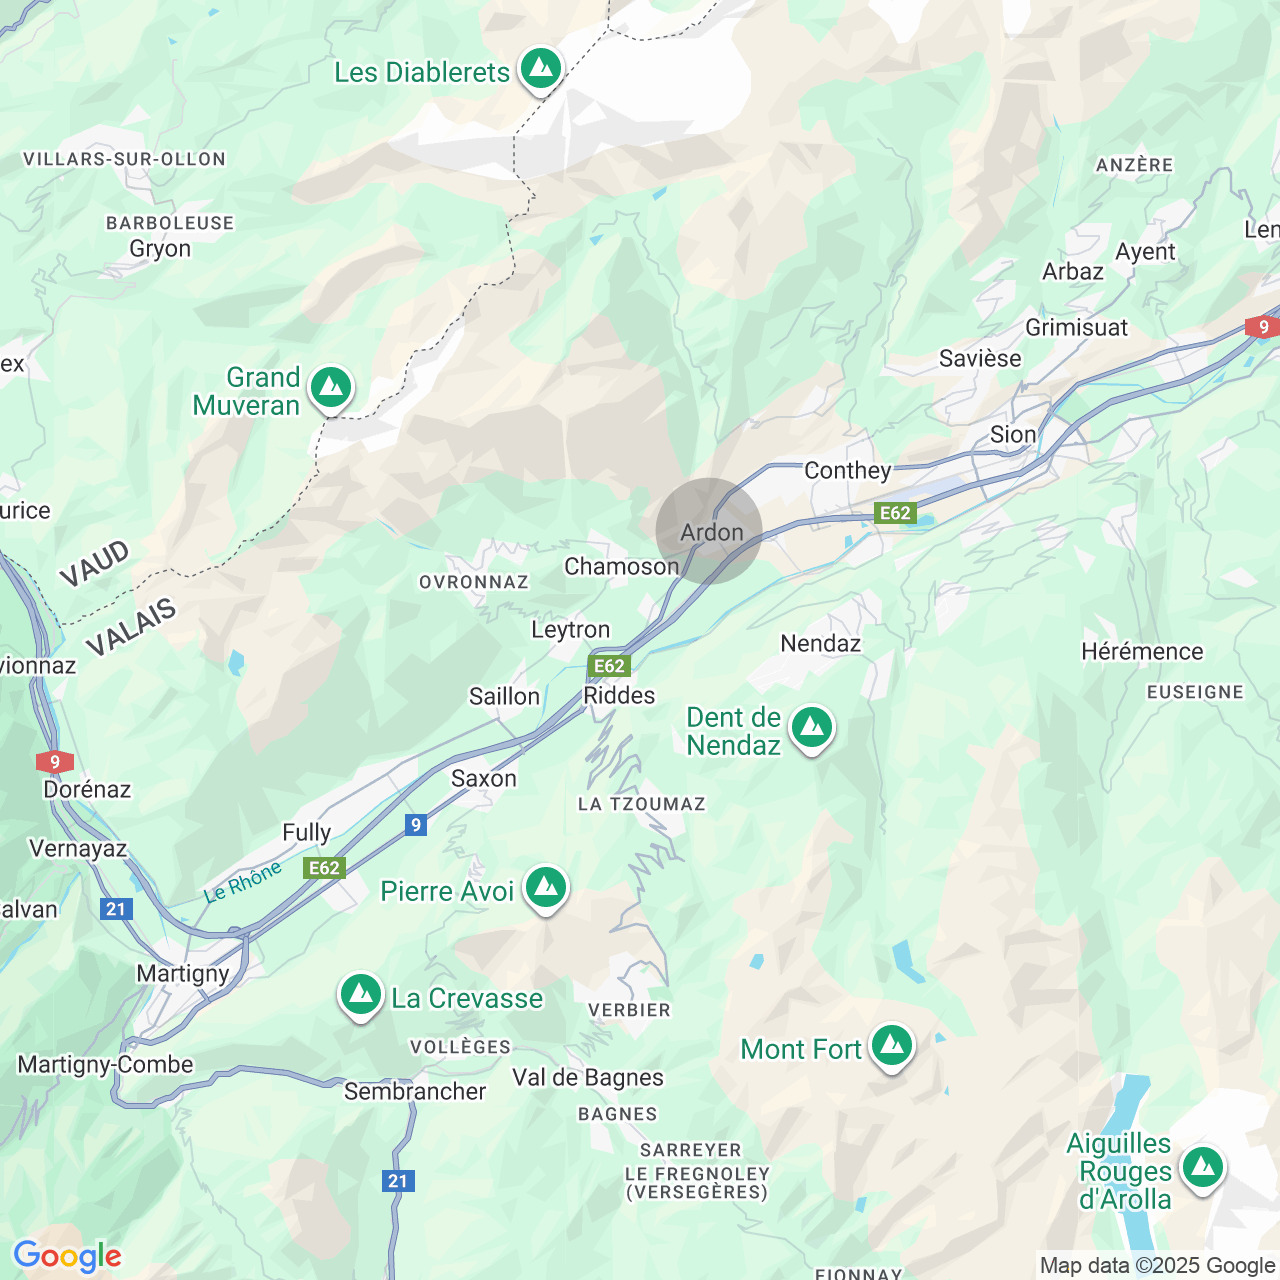Viewport: 1280px width, 1280px height.
Task: Click the E62 highway shield near Conthey
Action: click(x=895, y=513)
